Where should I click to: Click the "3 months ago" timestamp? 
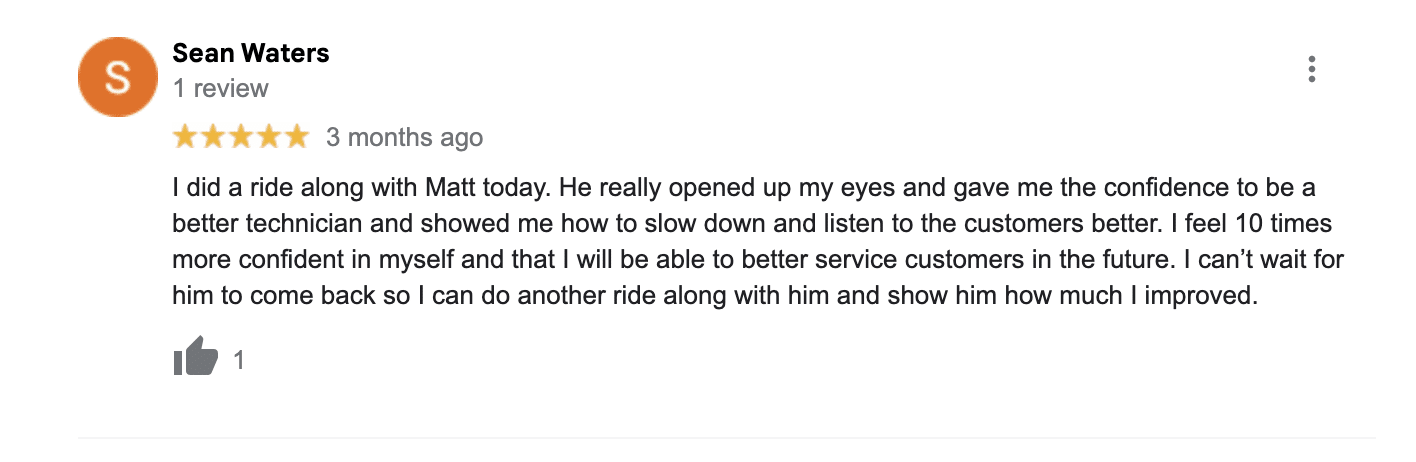click(404, 138)
